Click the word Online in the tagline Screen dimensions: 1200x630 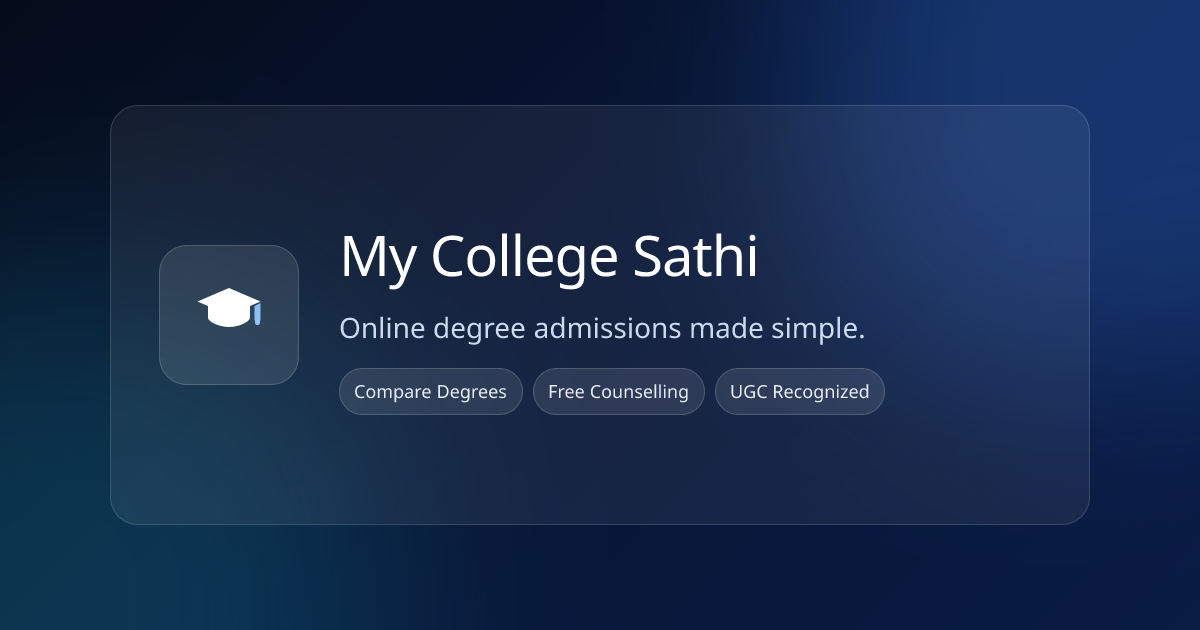point(379,328)
